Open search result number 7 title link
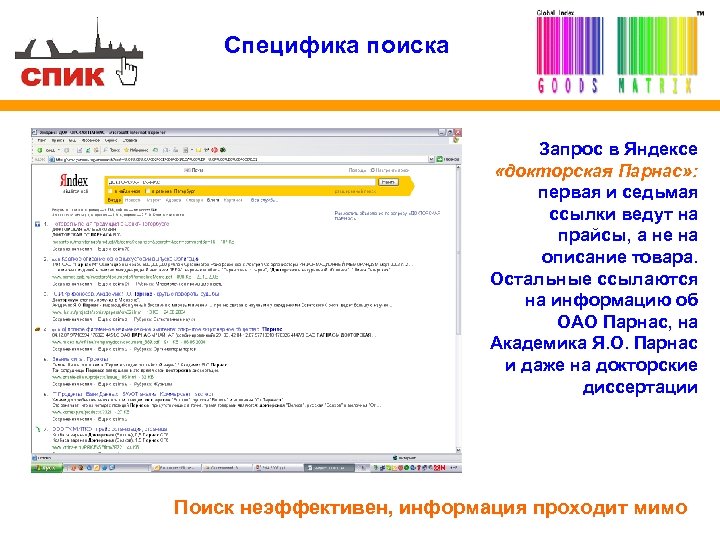Screen dimensions: 720x540 pos(110,429)
